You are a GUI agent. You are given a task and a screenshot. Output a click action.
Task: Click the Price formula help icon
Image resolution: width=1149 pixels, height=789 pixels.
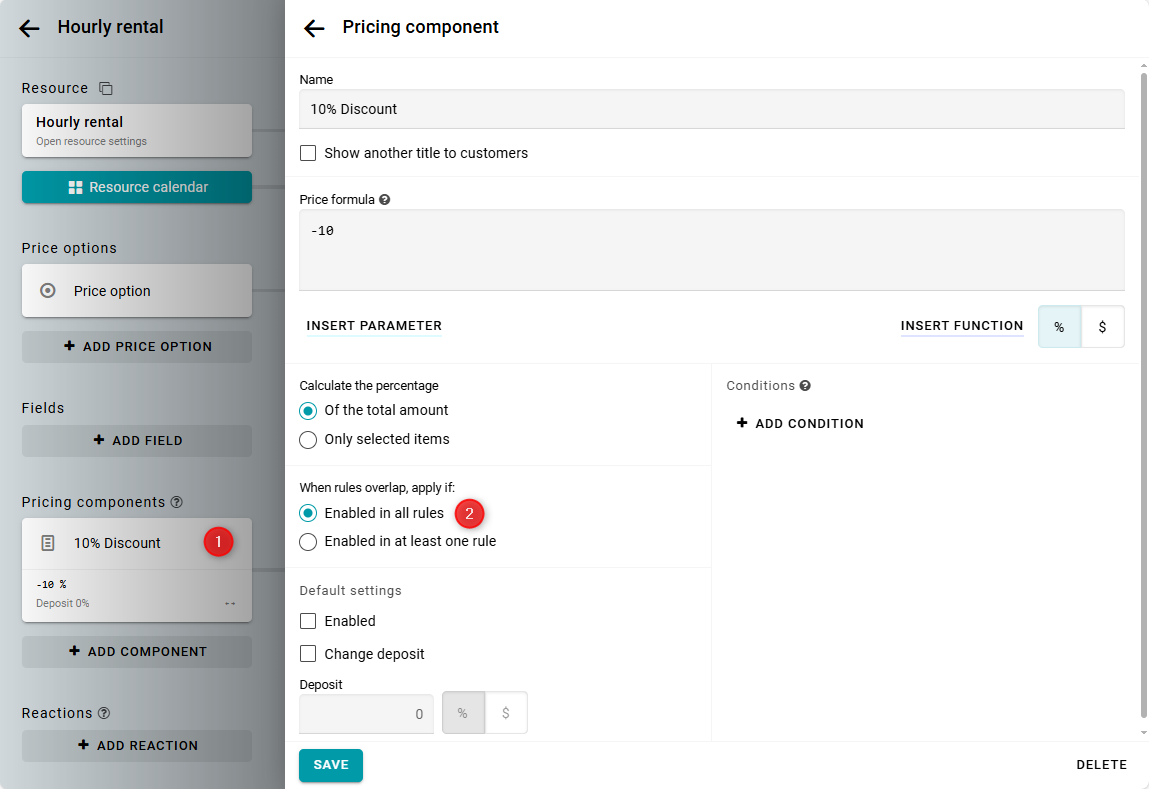(x=385, y=200)
